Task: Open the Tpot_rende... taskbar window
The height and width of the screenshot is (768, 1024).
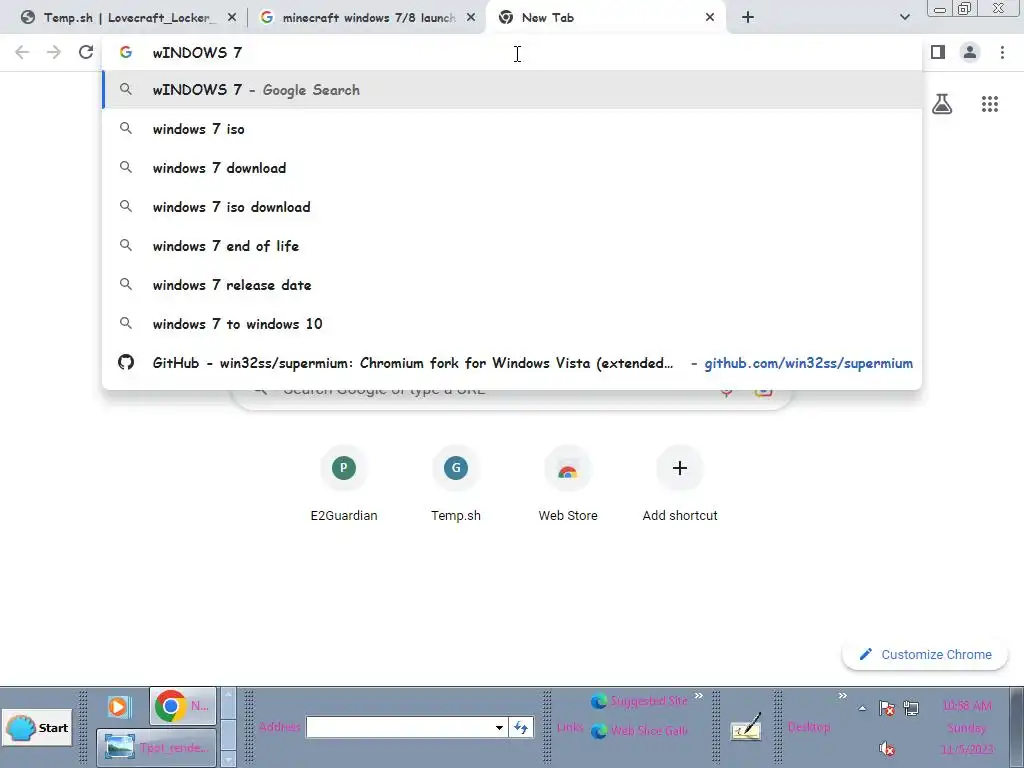Action: pyautogui.click(x=156, y=747)
